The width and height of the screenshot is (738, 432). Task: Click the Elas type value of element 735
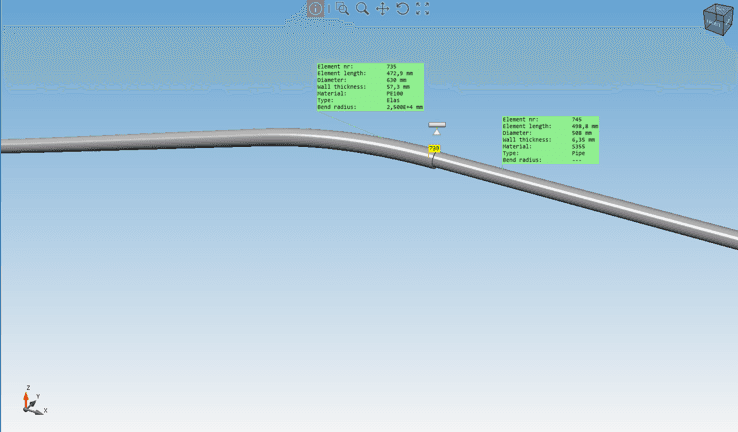coord(393,100)
